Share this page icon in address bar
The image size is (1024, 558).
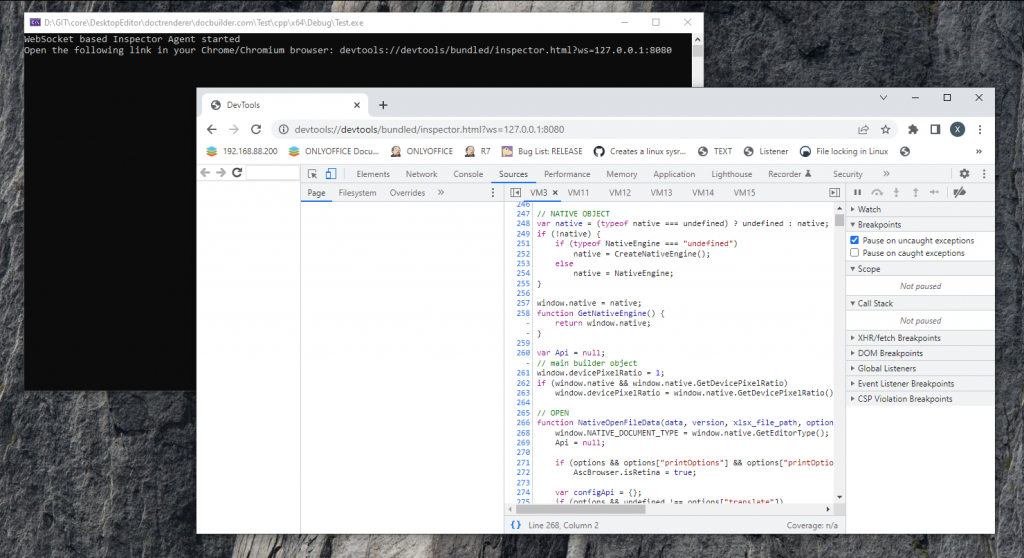pyautogui.click(x=863, y=129)
